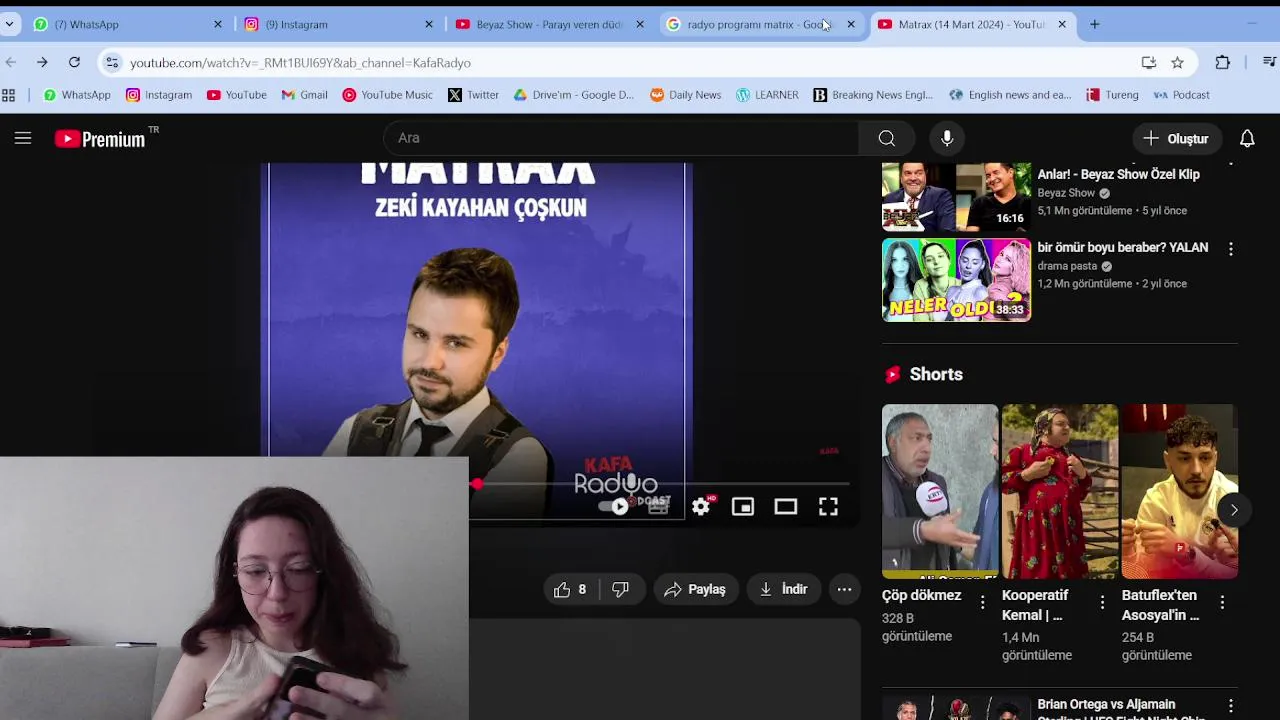Switch to the WhatsApp browser tab

[126, 24]
